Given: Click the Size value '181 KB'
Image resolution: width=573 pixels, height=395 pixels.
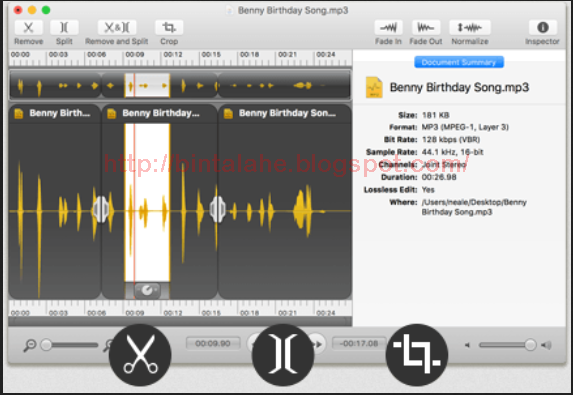Looking at the screenshot, I should (436, 115).
